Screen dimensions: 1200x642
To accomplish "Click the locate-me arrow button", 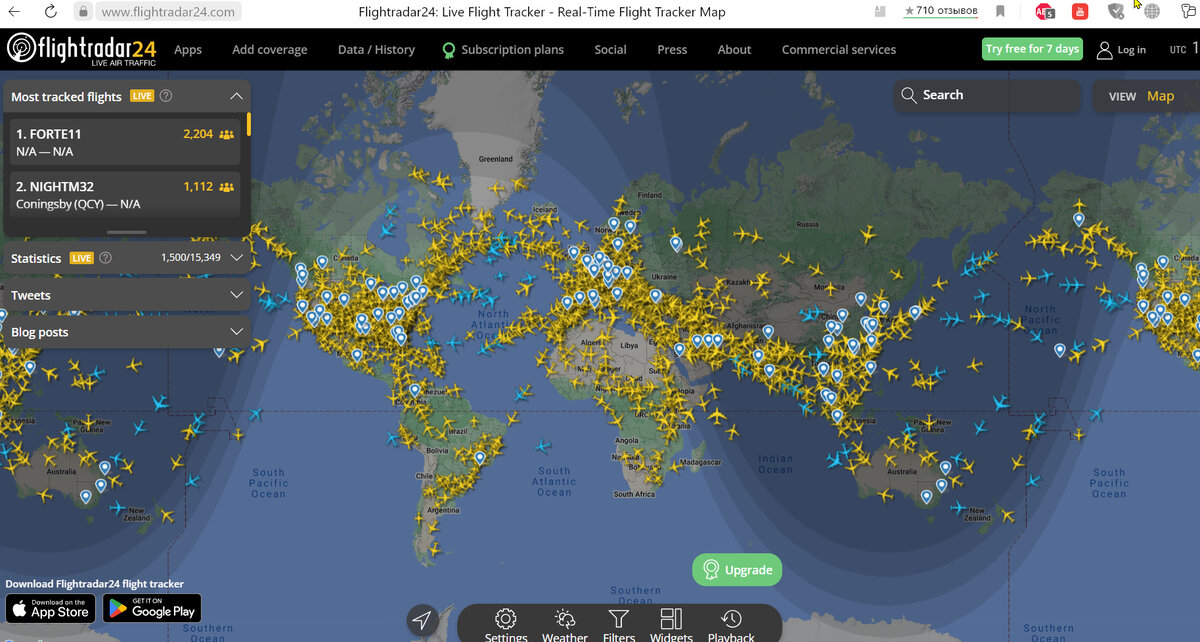I will point(423,621).
